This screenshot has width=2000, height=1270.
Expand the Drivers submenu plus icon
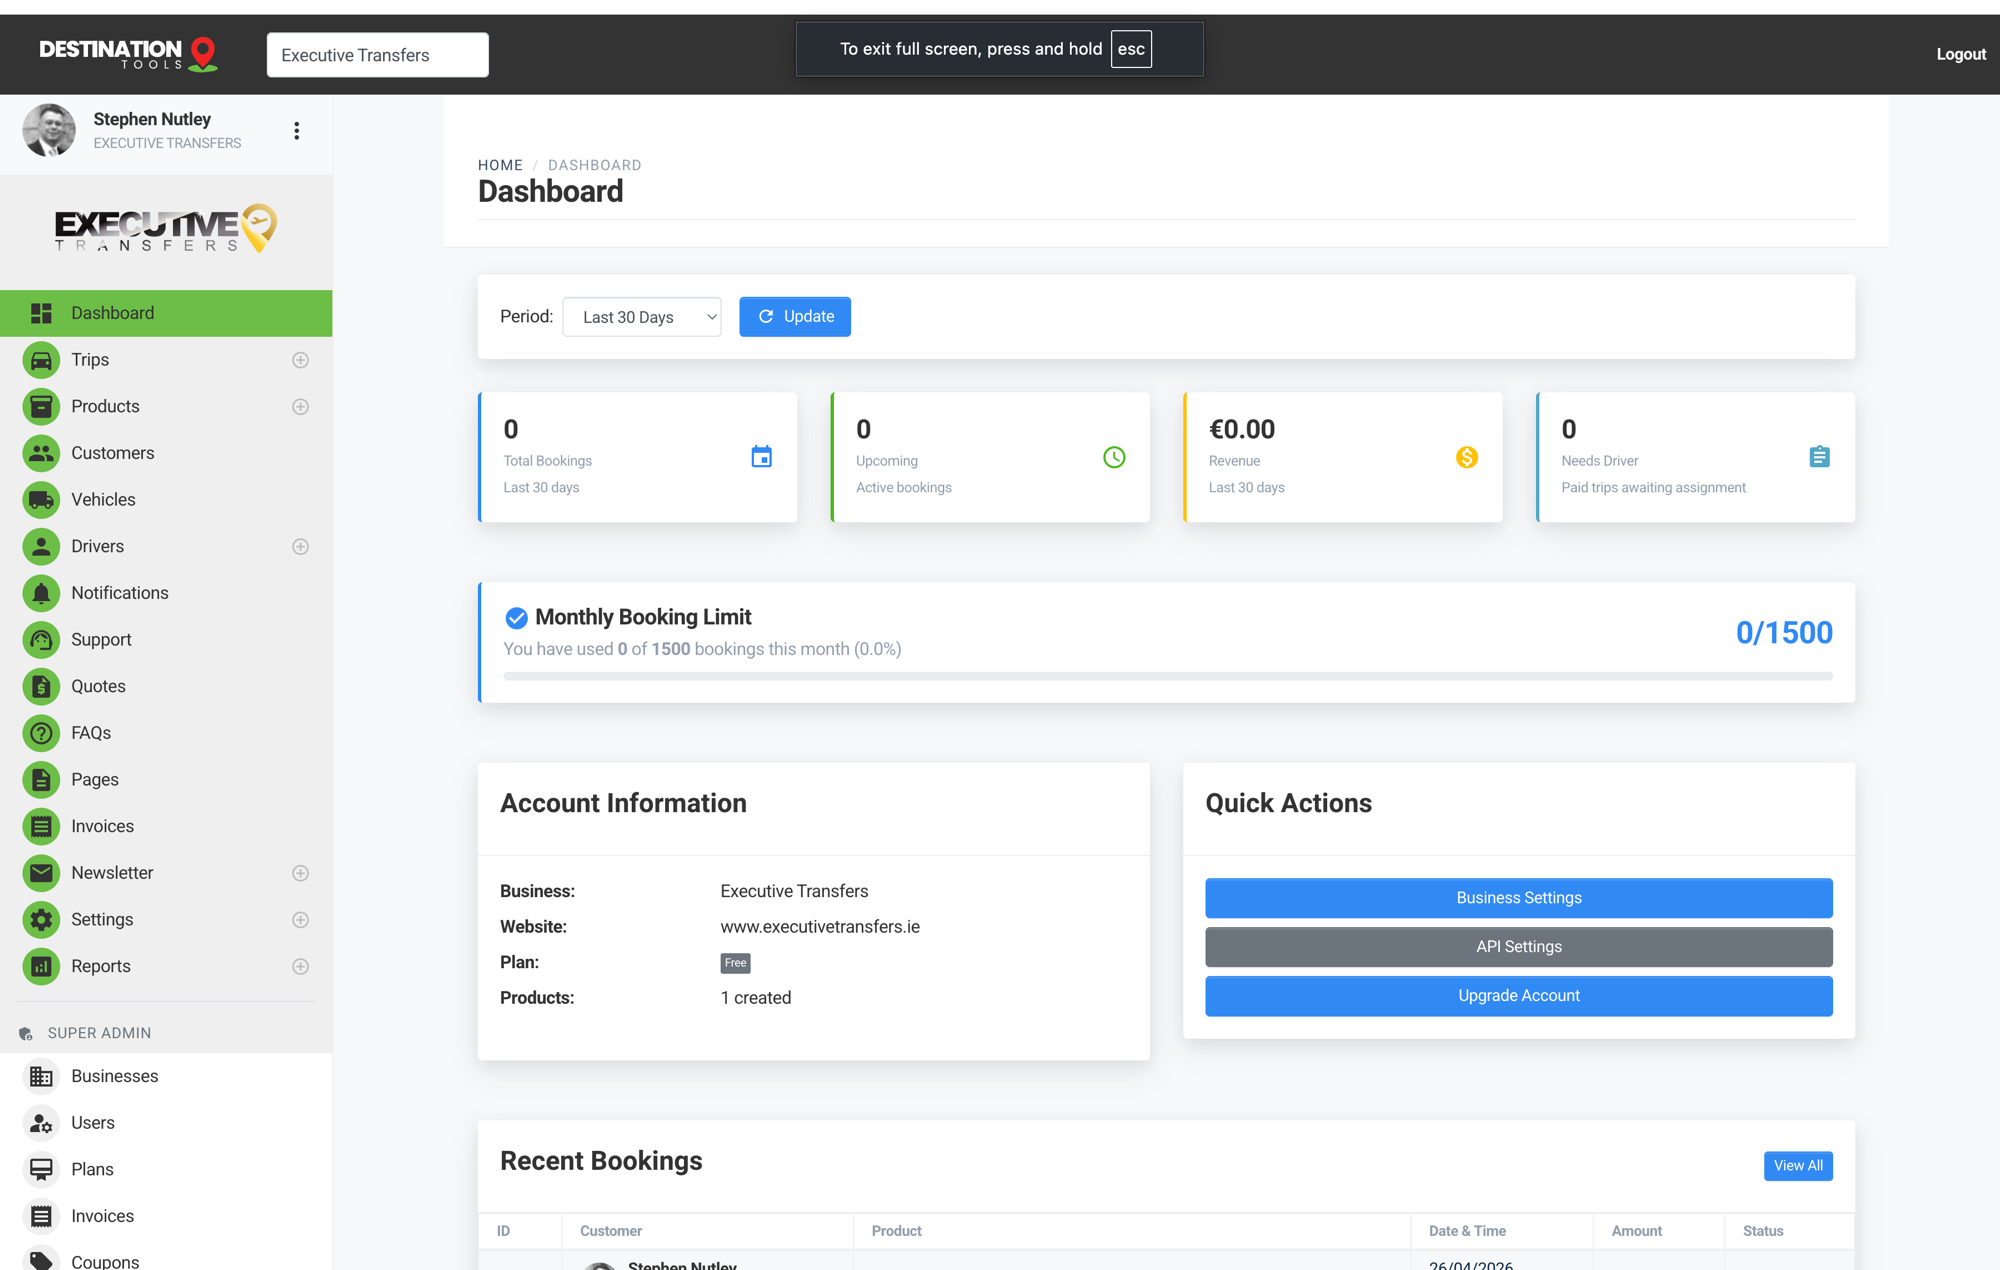point(300,547)
